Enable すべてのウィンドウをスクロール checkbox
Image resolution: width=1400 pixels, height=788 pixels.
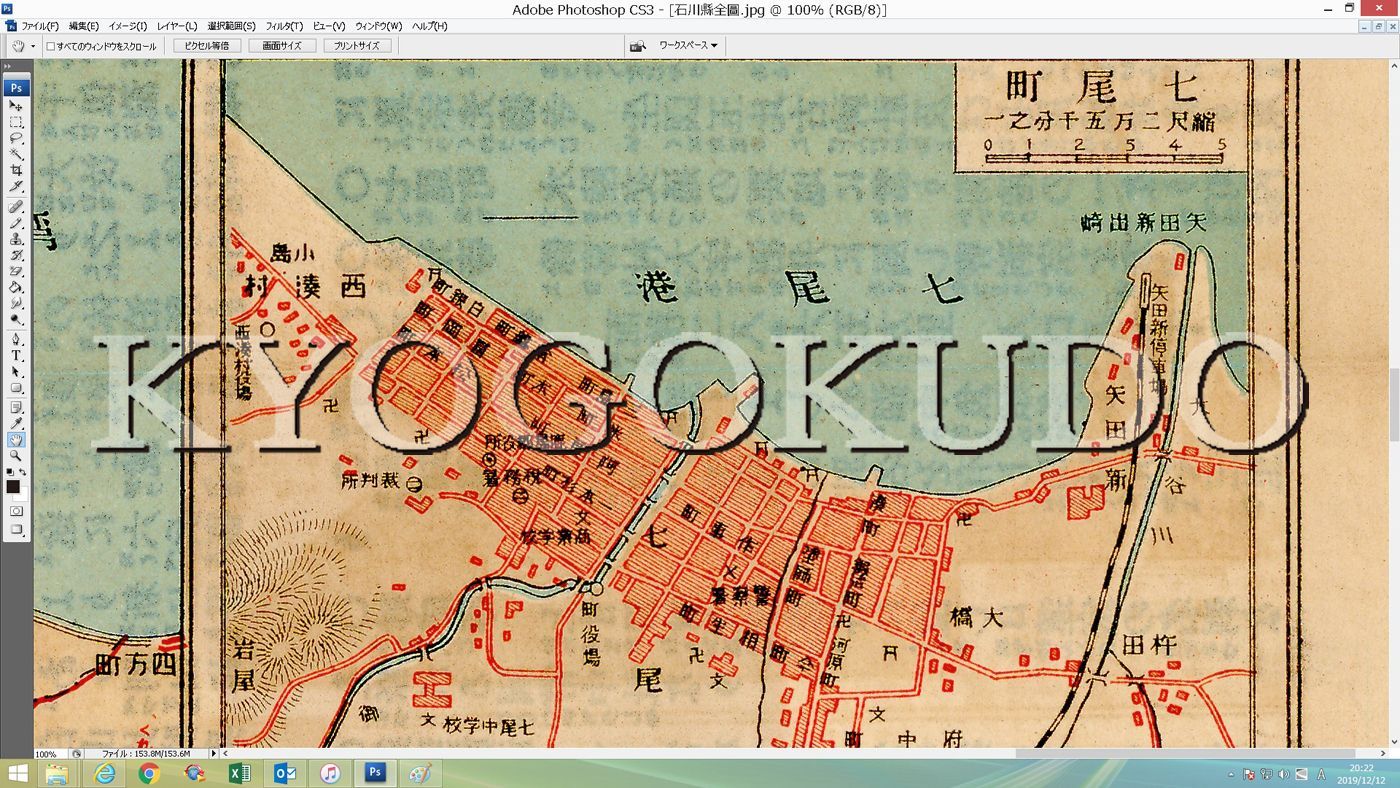click(51, 46)
